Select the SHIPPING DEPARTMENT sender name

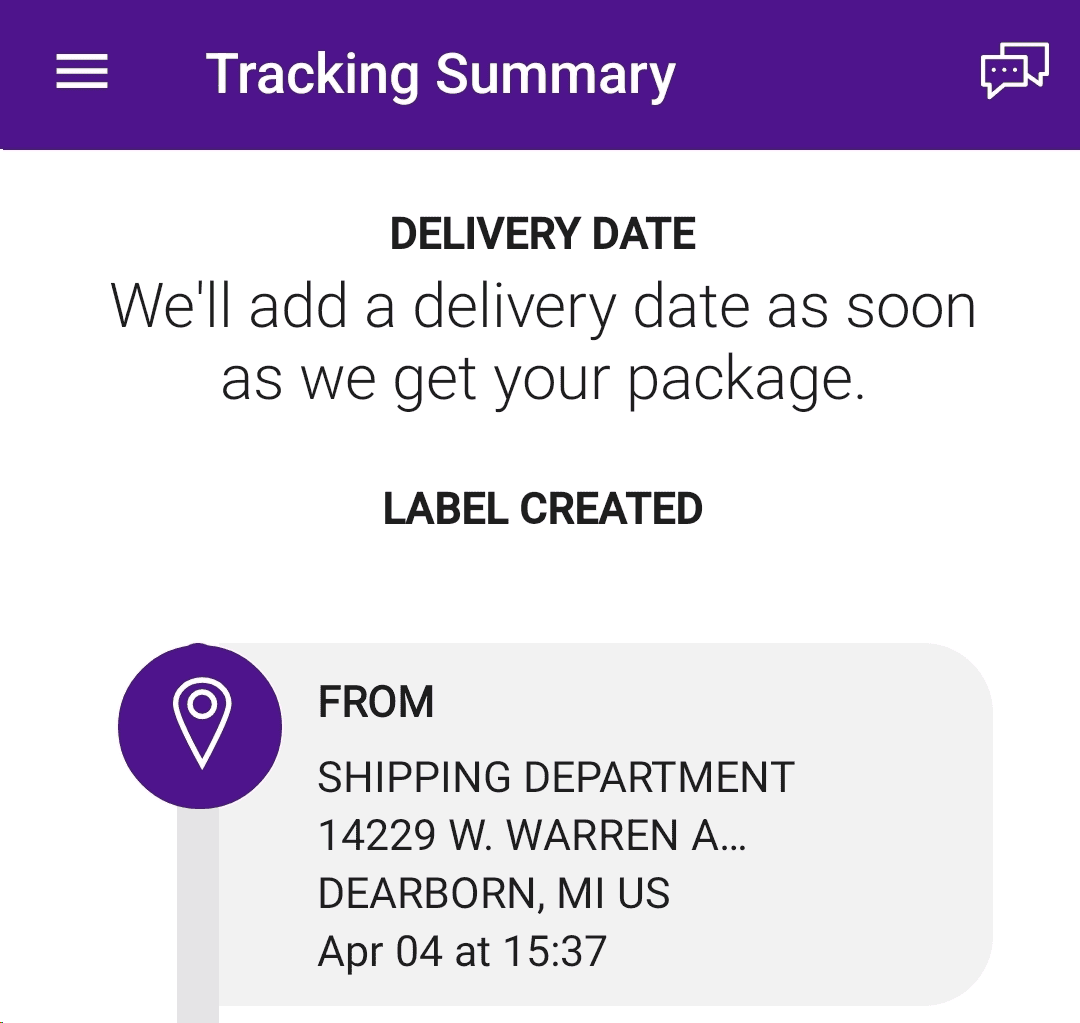click(x=555, y=777)
